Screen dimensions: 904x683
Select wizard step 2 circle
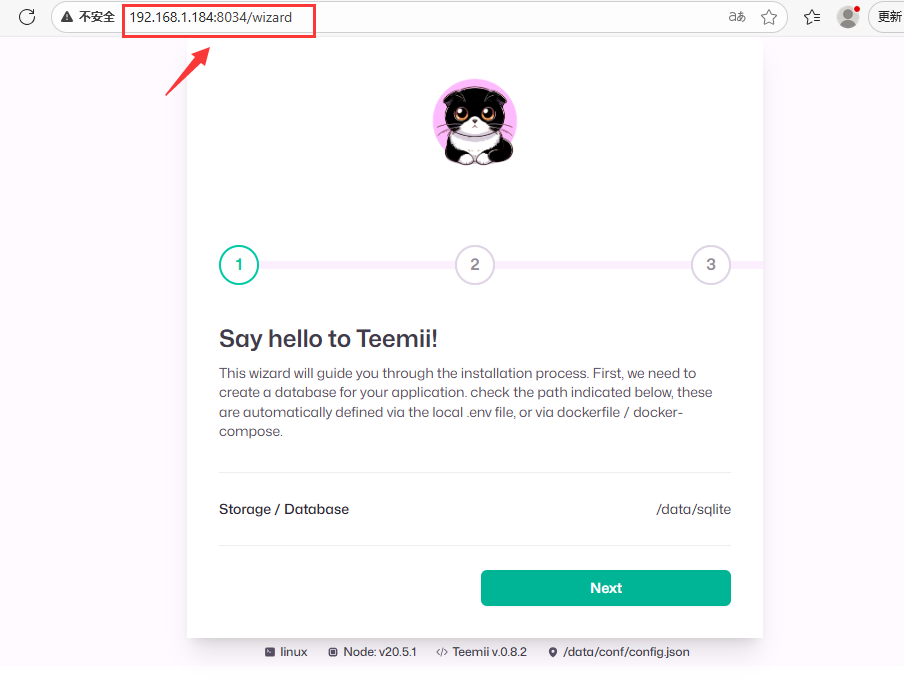tap(474, 265)
